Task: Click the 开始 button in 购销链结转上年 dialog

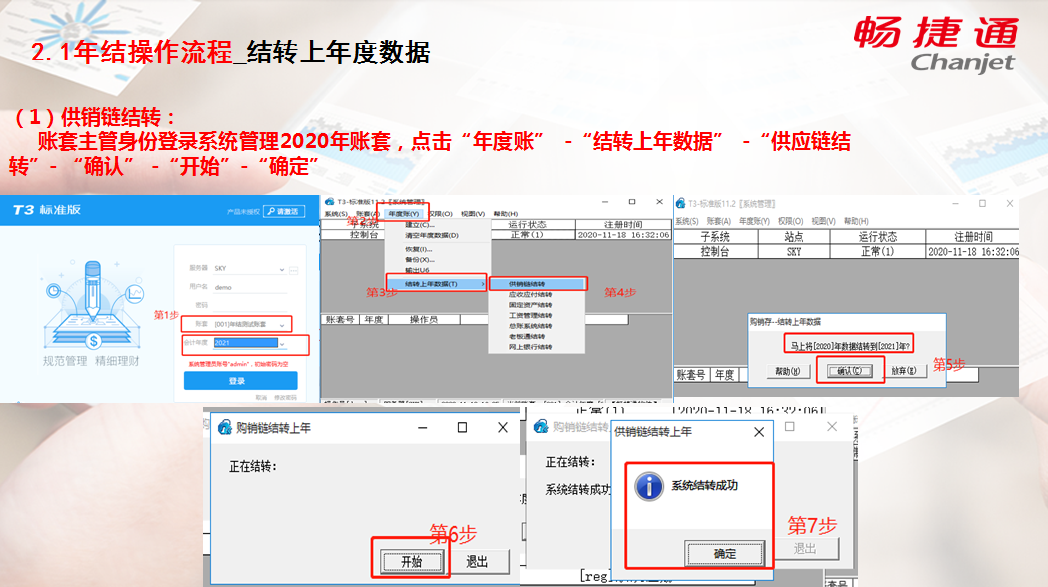Action: point(412,562)
